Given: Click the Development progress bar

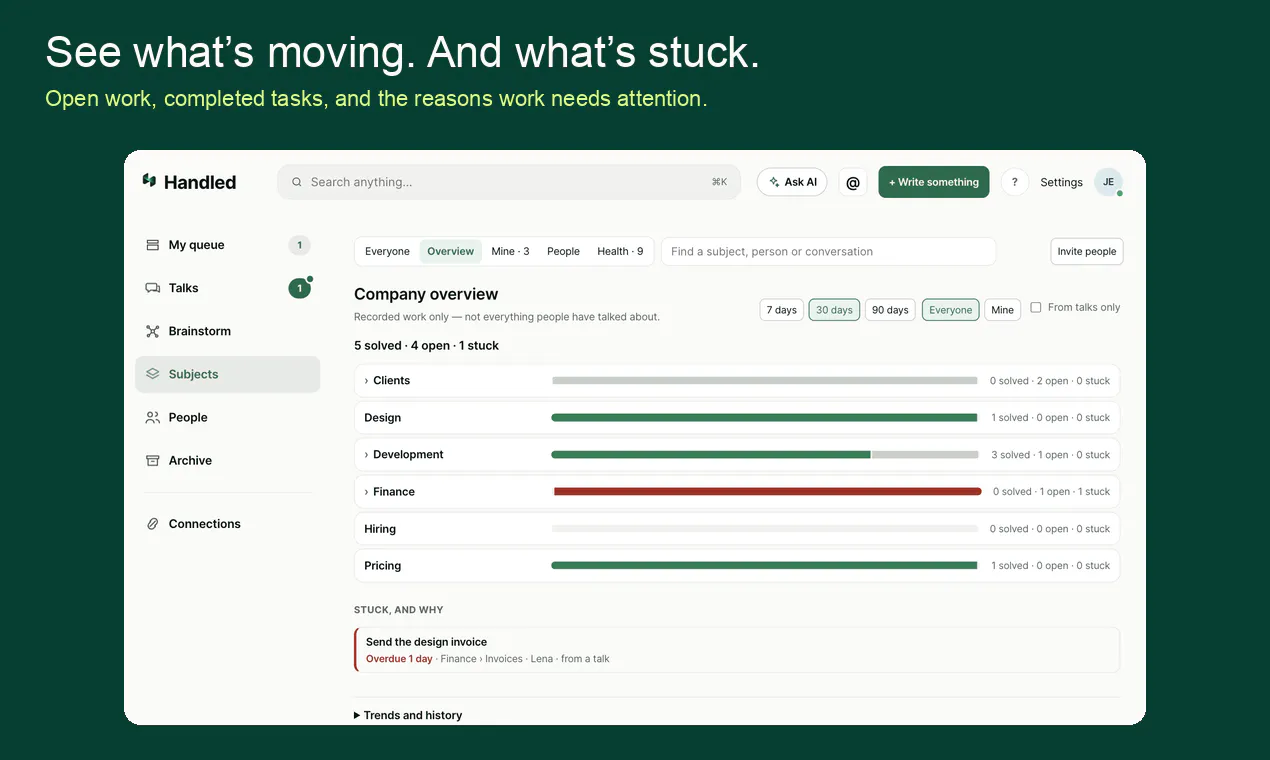Looking at the screenshot, I should (x=765, y=455).
